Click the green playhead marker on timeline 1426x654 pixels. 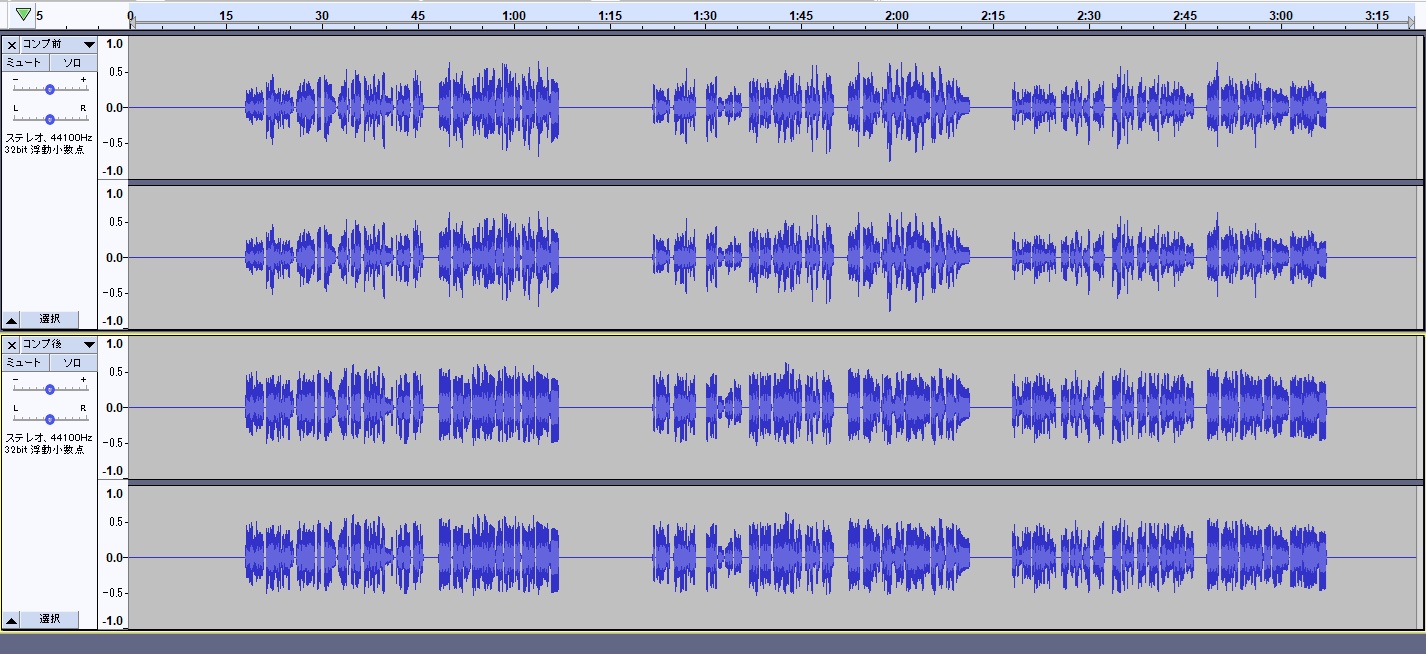(23, 15)
